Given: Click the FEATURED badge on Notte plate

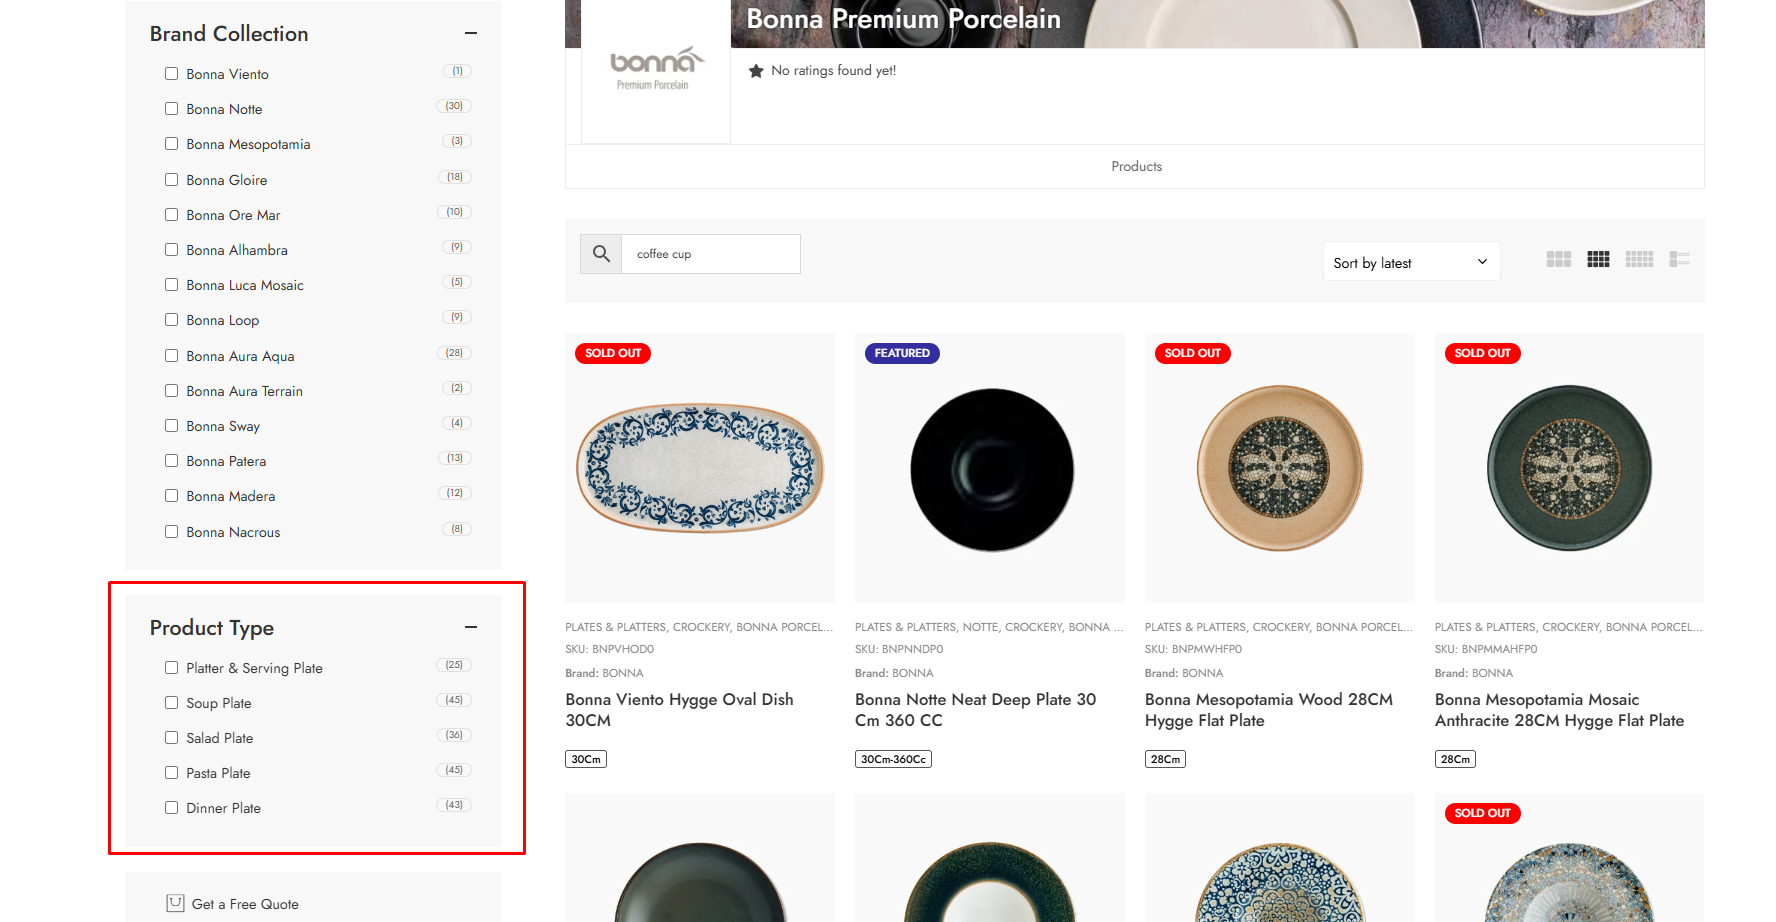Looking at the screenshot, I should pos(902,353).
